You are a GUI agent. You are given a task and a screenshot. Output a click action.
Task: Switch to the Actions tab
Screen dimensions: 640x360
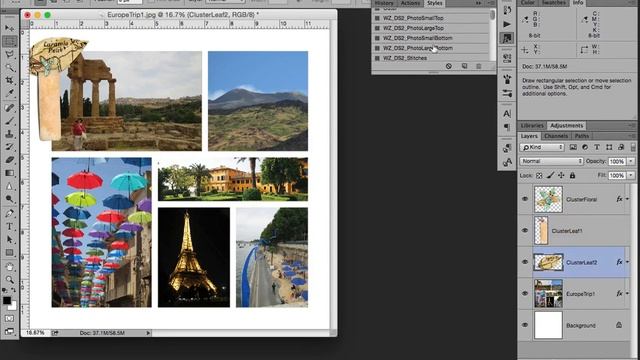click(410, 3)
